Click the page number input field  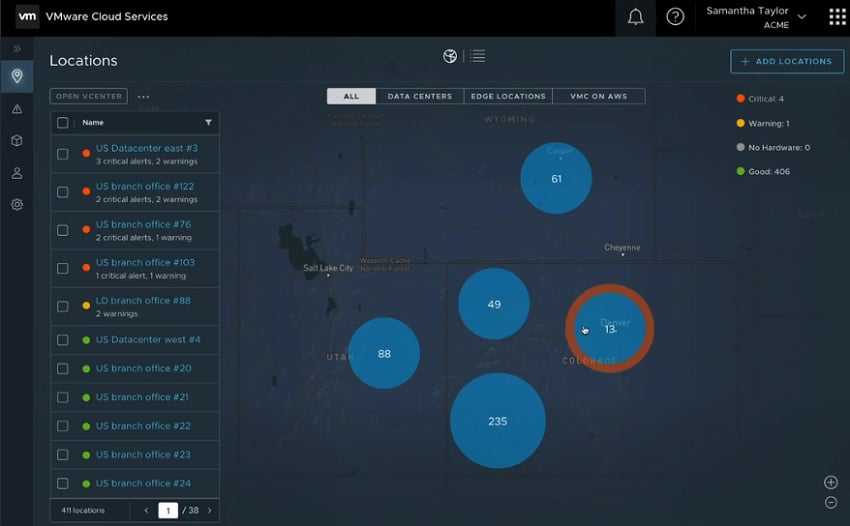(168, 510)
